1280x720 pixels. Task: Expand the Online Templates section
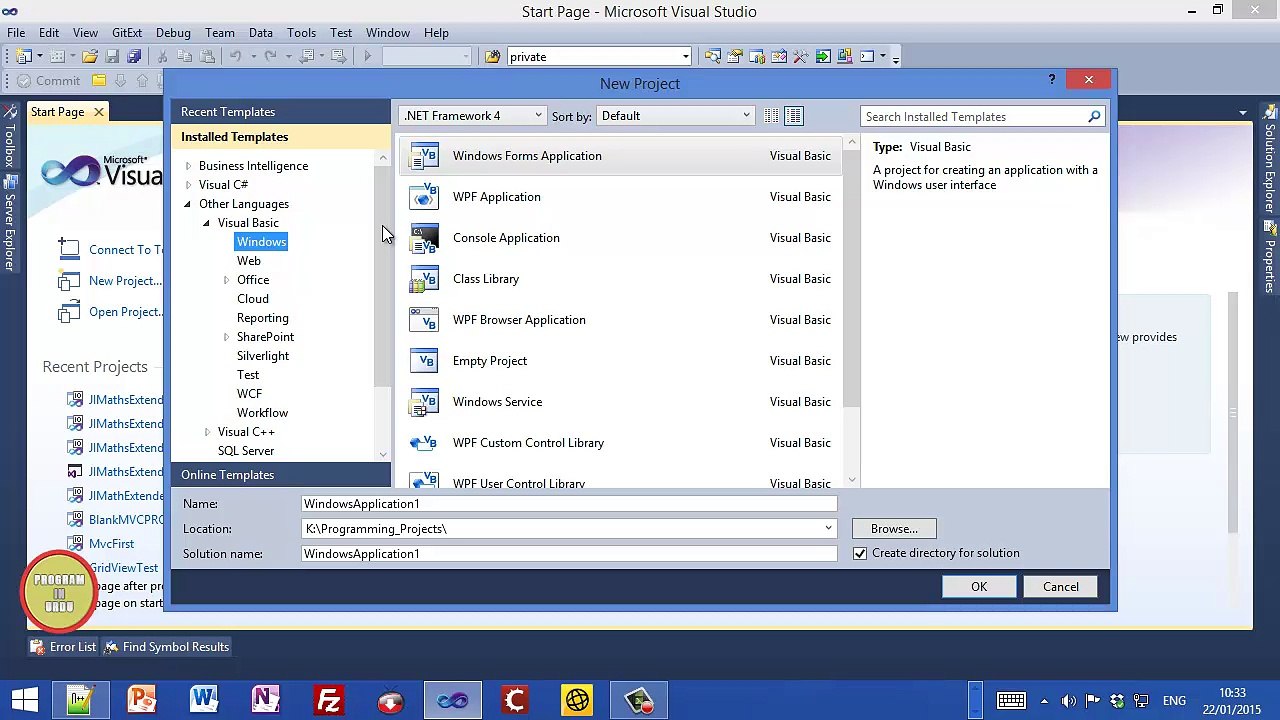click(281, 475)
